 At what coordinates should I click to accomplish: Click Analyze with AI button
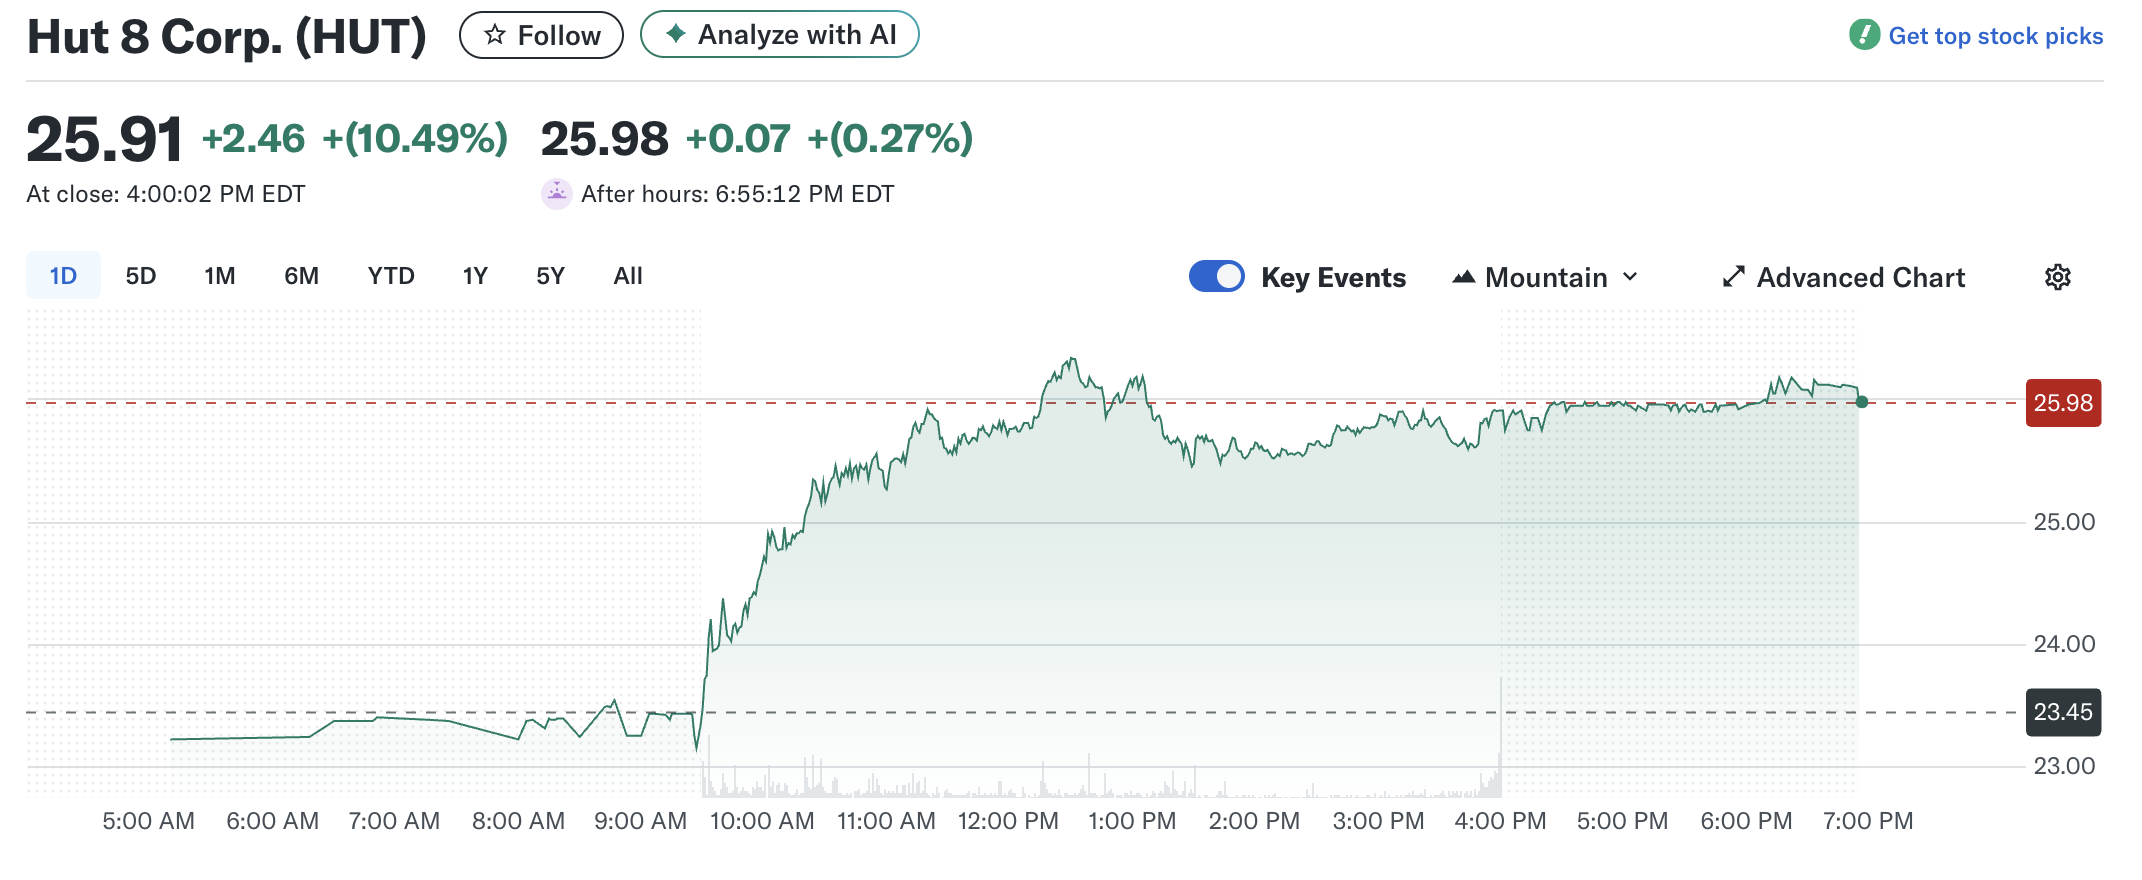tap(779, 35)
